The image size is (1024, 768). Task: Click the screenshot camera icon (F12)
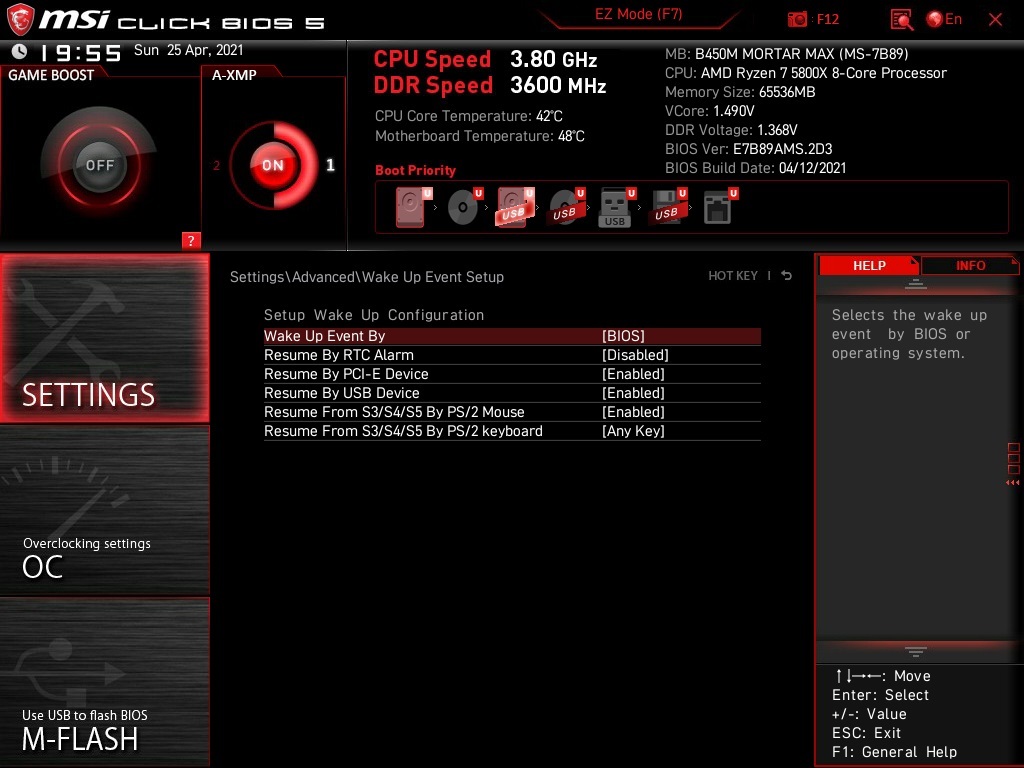click(797, 18)
